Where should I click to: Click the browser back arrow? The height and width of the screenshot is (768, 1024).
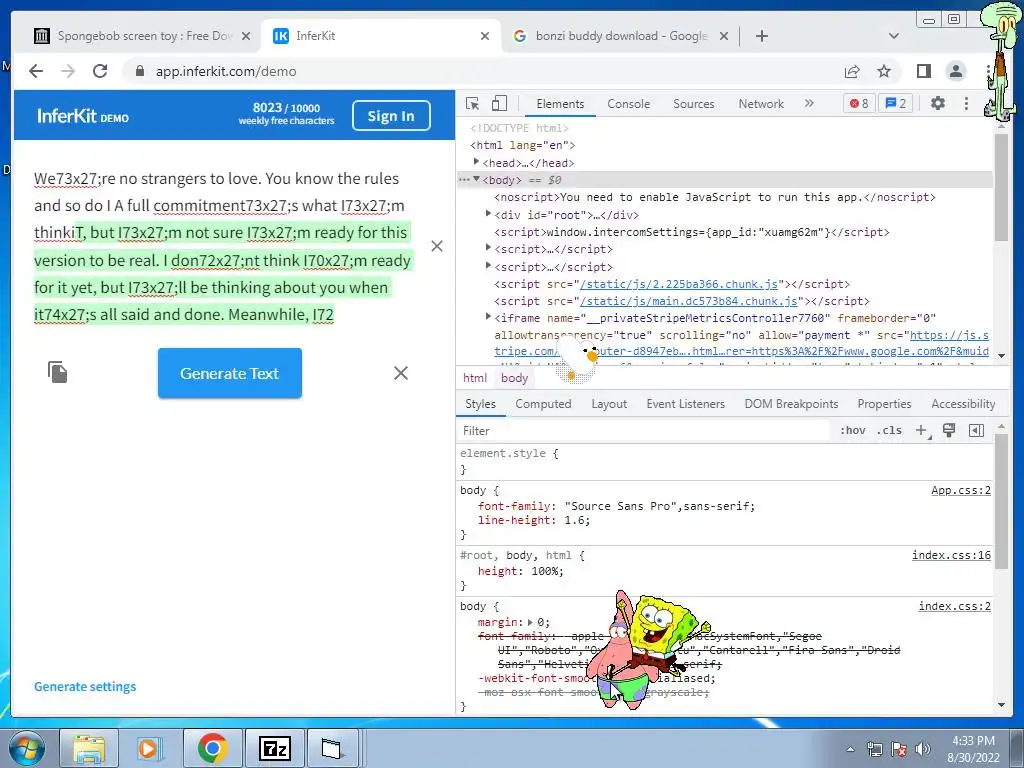36,71
